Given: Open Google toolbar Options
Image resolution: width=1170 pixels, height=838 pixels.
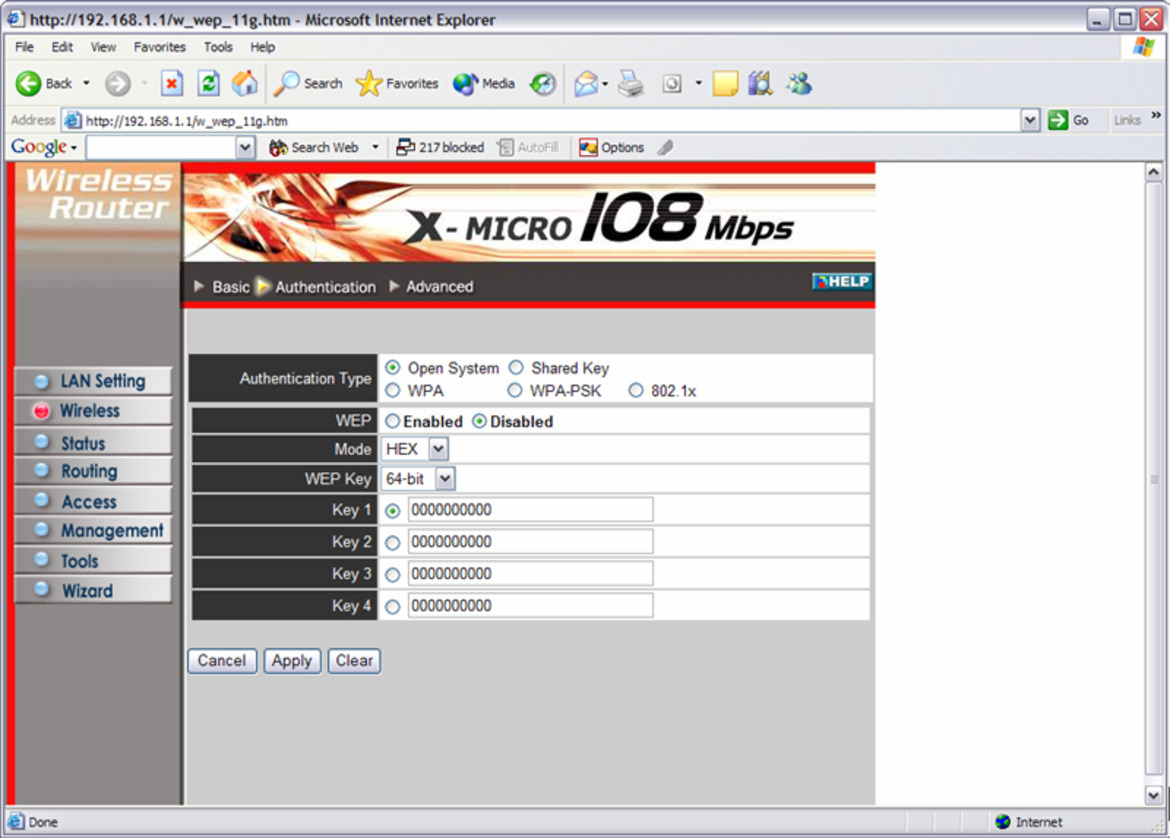Looking at the screenshot, I should pyautogui.click(x=612, y=148).
